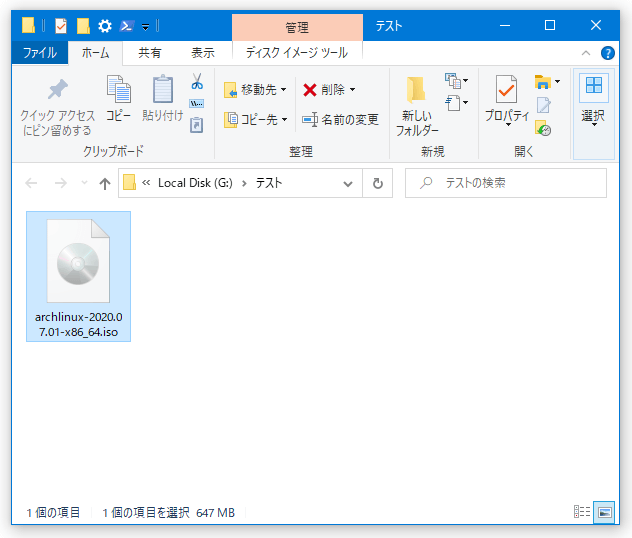The width and height of the screenshot is (632, 538).
Task: Click the プロパティ (Properties) checkmark icon
Action: tap(506, 89)
